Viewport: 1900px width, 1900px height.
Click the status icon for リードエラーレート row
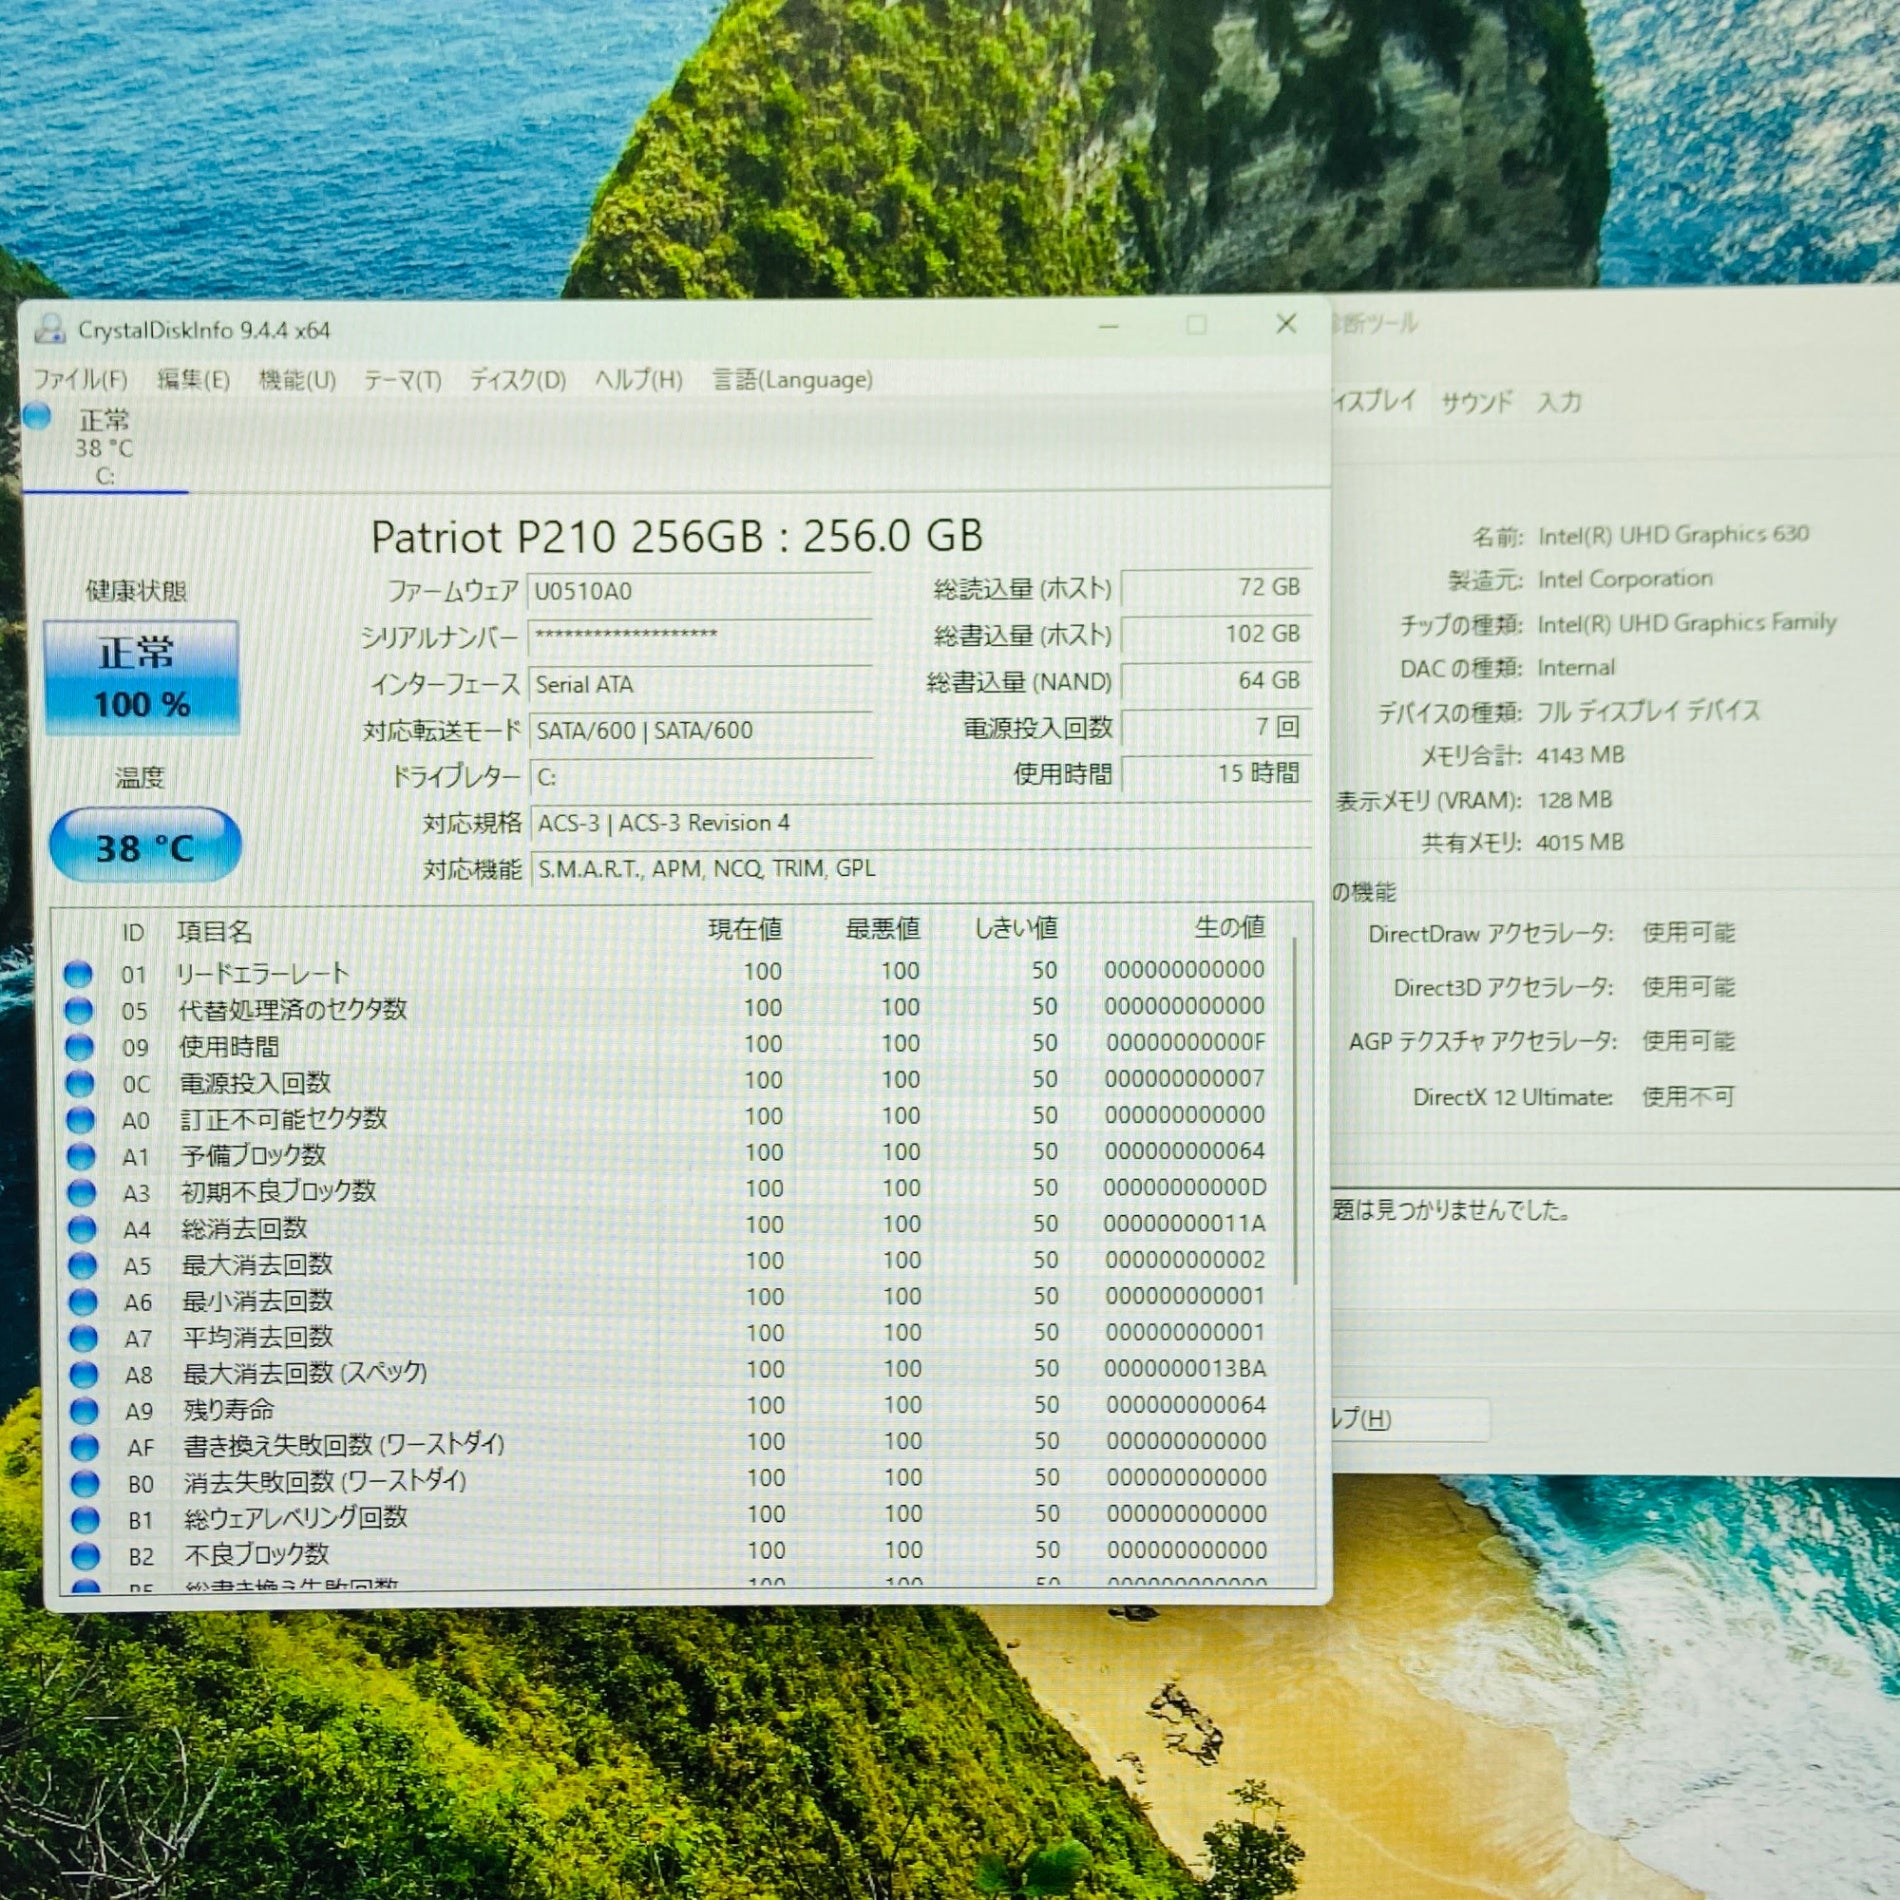[78, 973]
